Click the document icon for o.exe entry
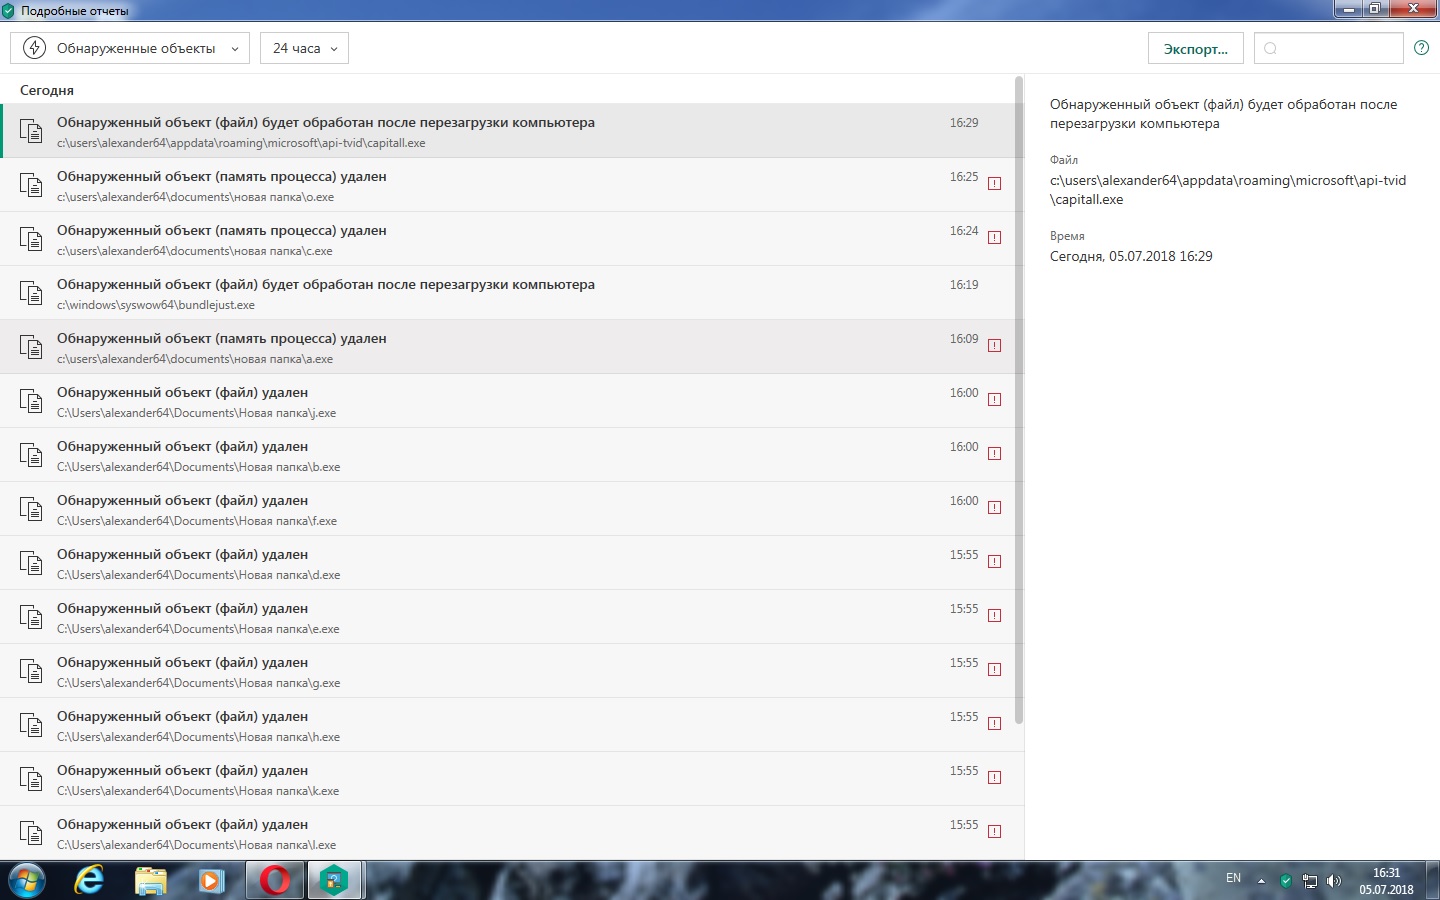Screen dimensions: 1440x900 click(x=31, y=185)
